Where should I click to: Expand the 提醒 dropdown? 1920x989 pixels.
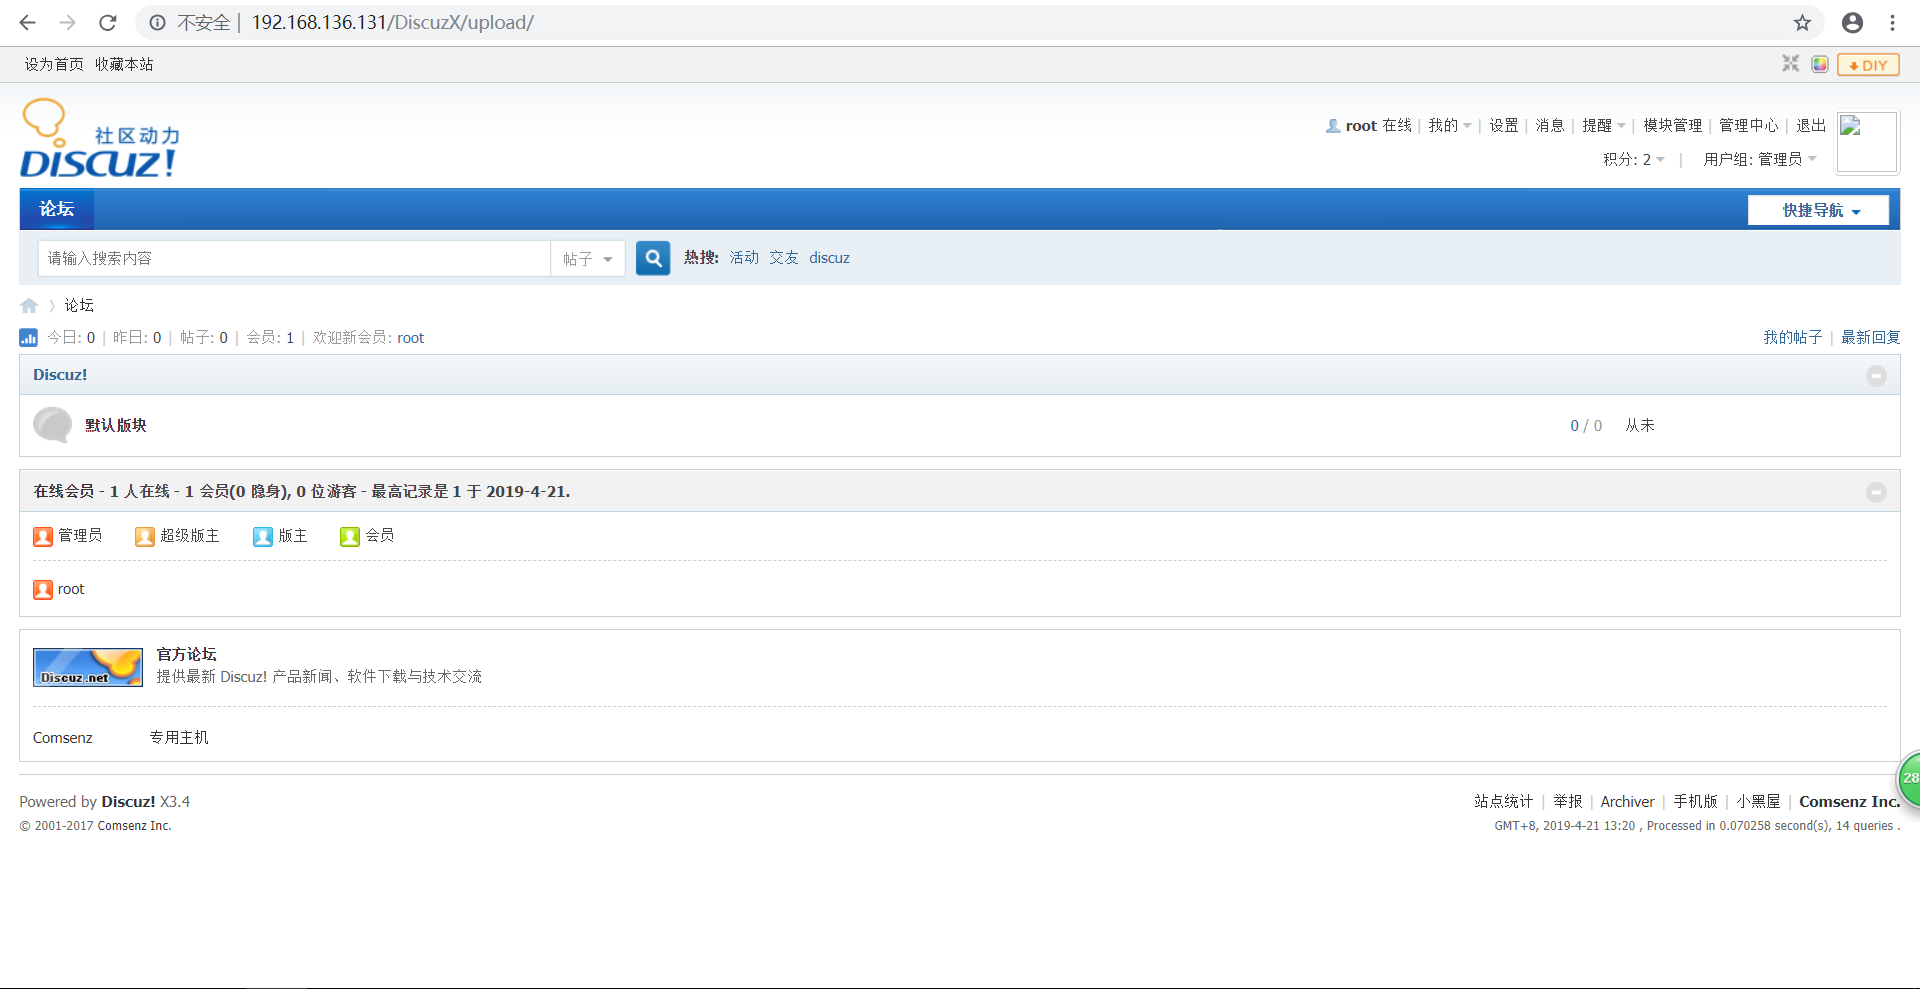tap(1603, 125)
